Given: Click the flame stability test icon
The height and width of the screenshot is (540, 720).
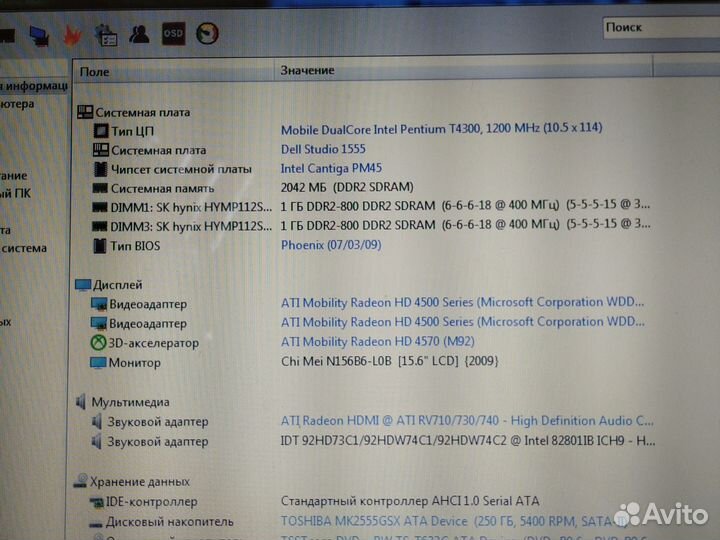Looking at the screenshot, I should [72, 37].
